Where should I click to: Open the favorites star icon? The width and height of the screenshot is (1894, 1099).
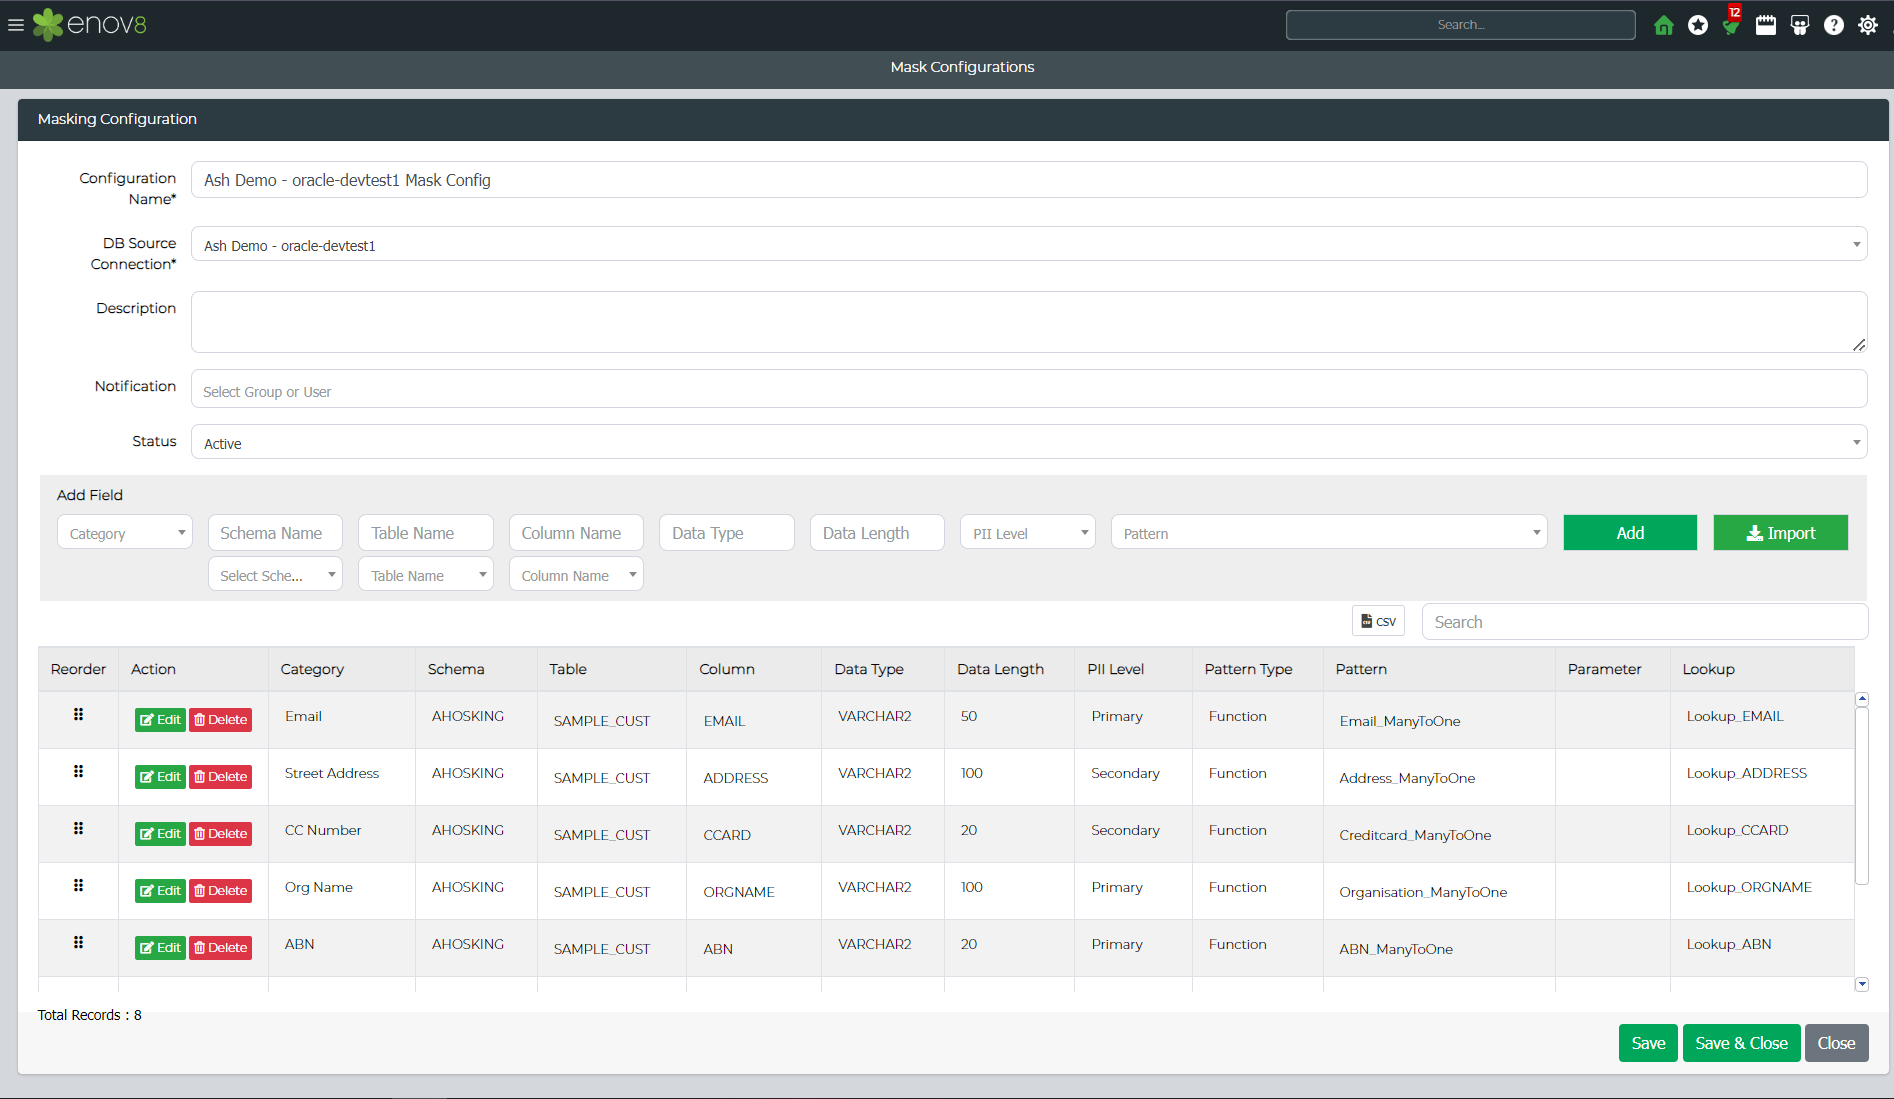(1698, 25)
